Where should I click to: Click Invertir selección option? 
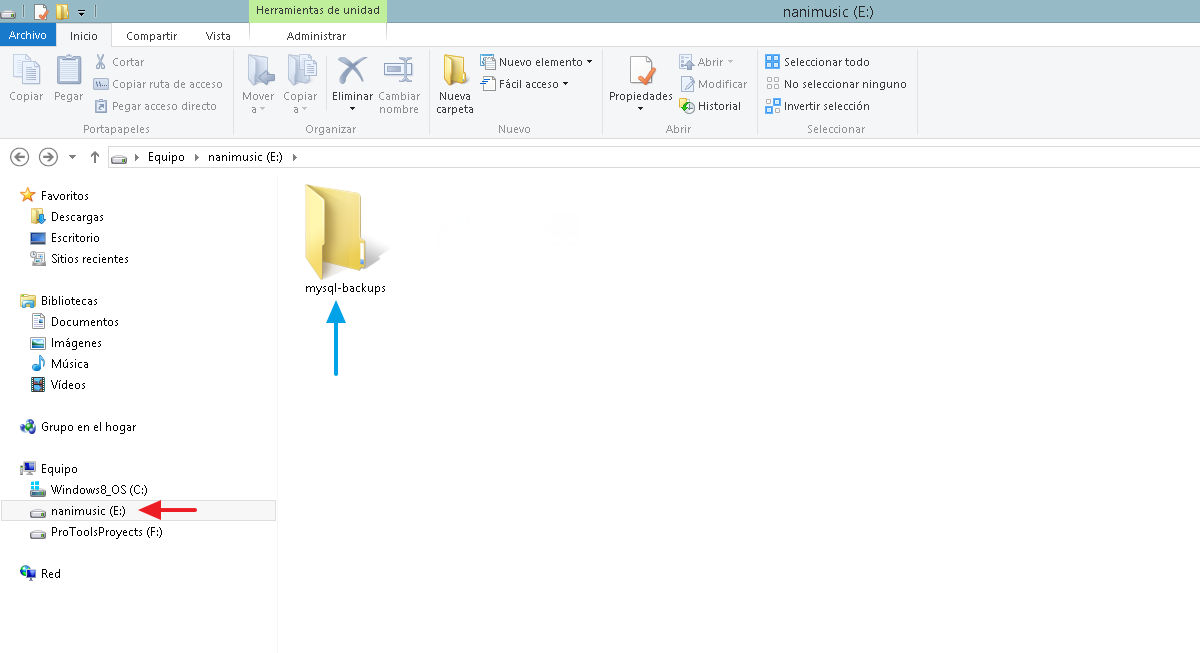point(817,106)
